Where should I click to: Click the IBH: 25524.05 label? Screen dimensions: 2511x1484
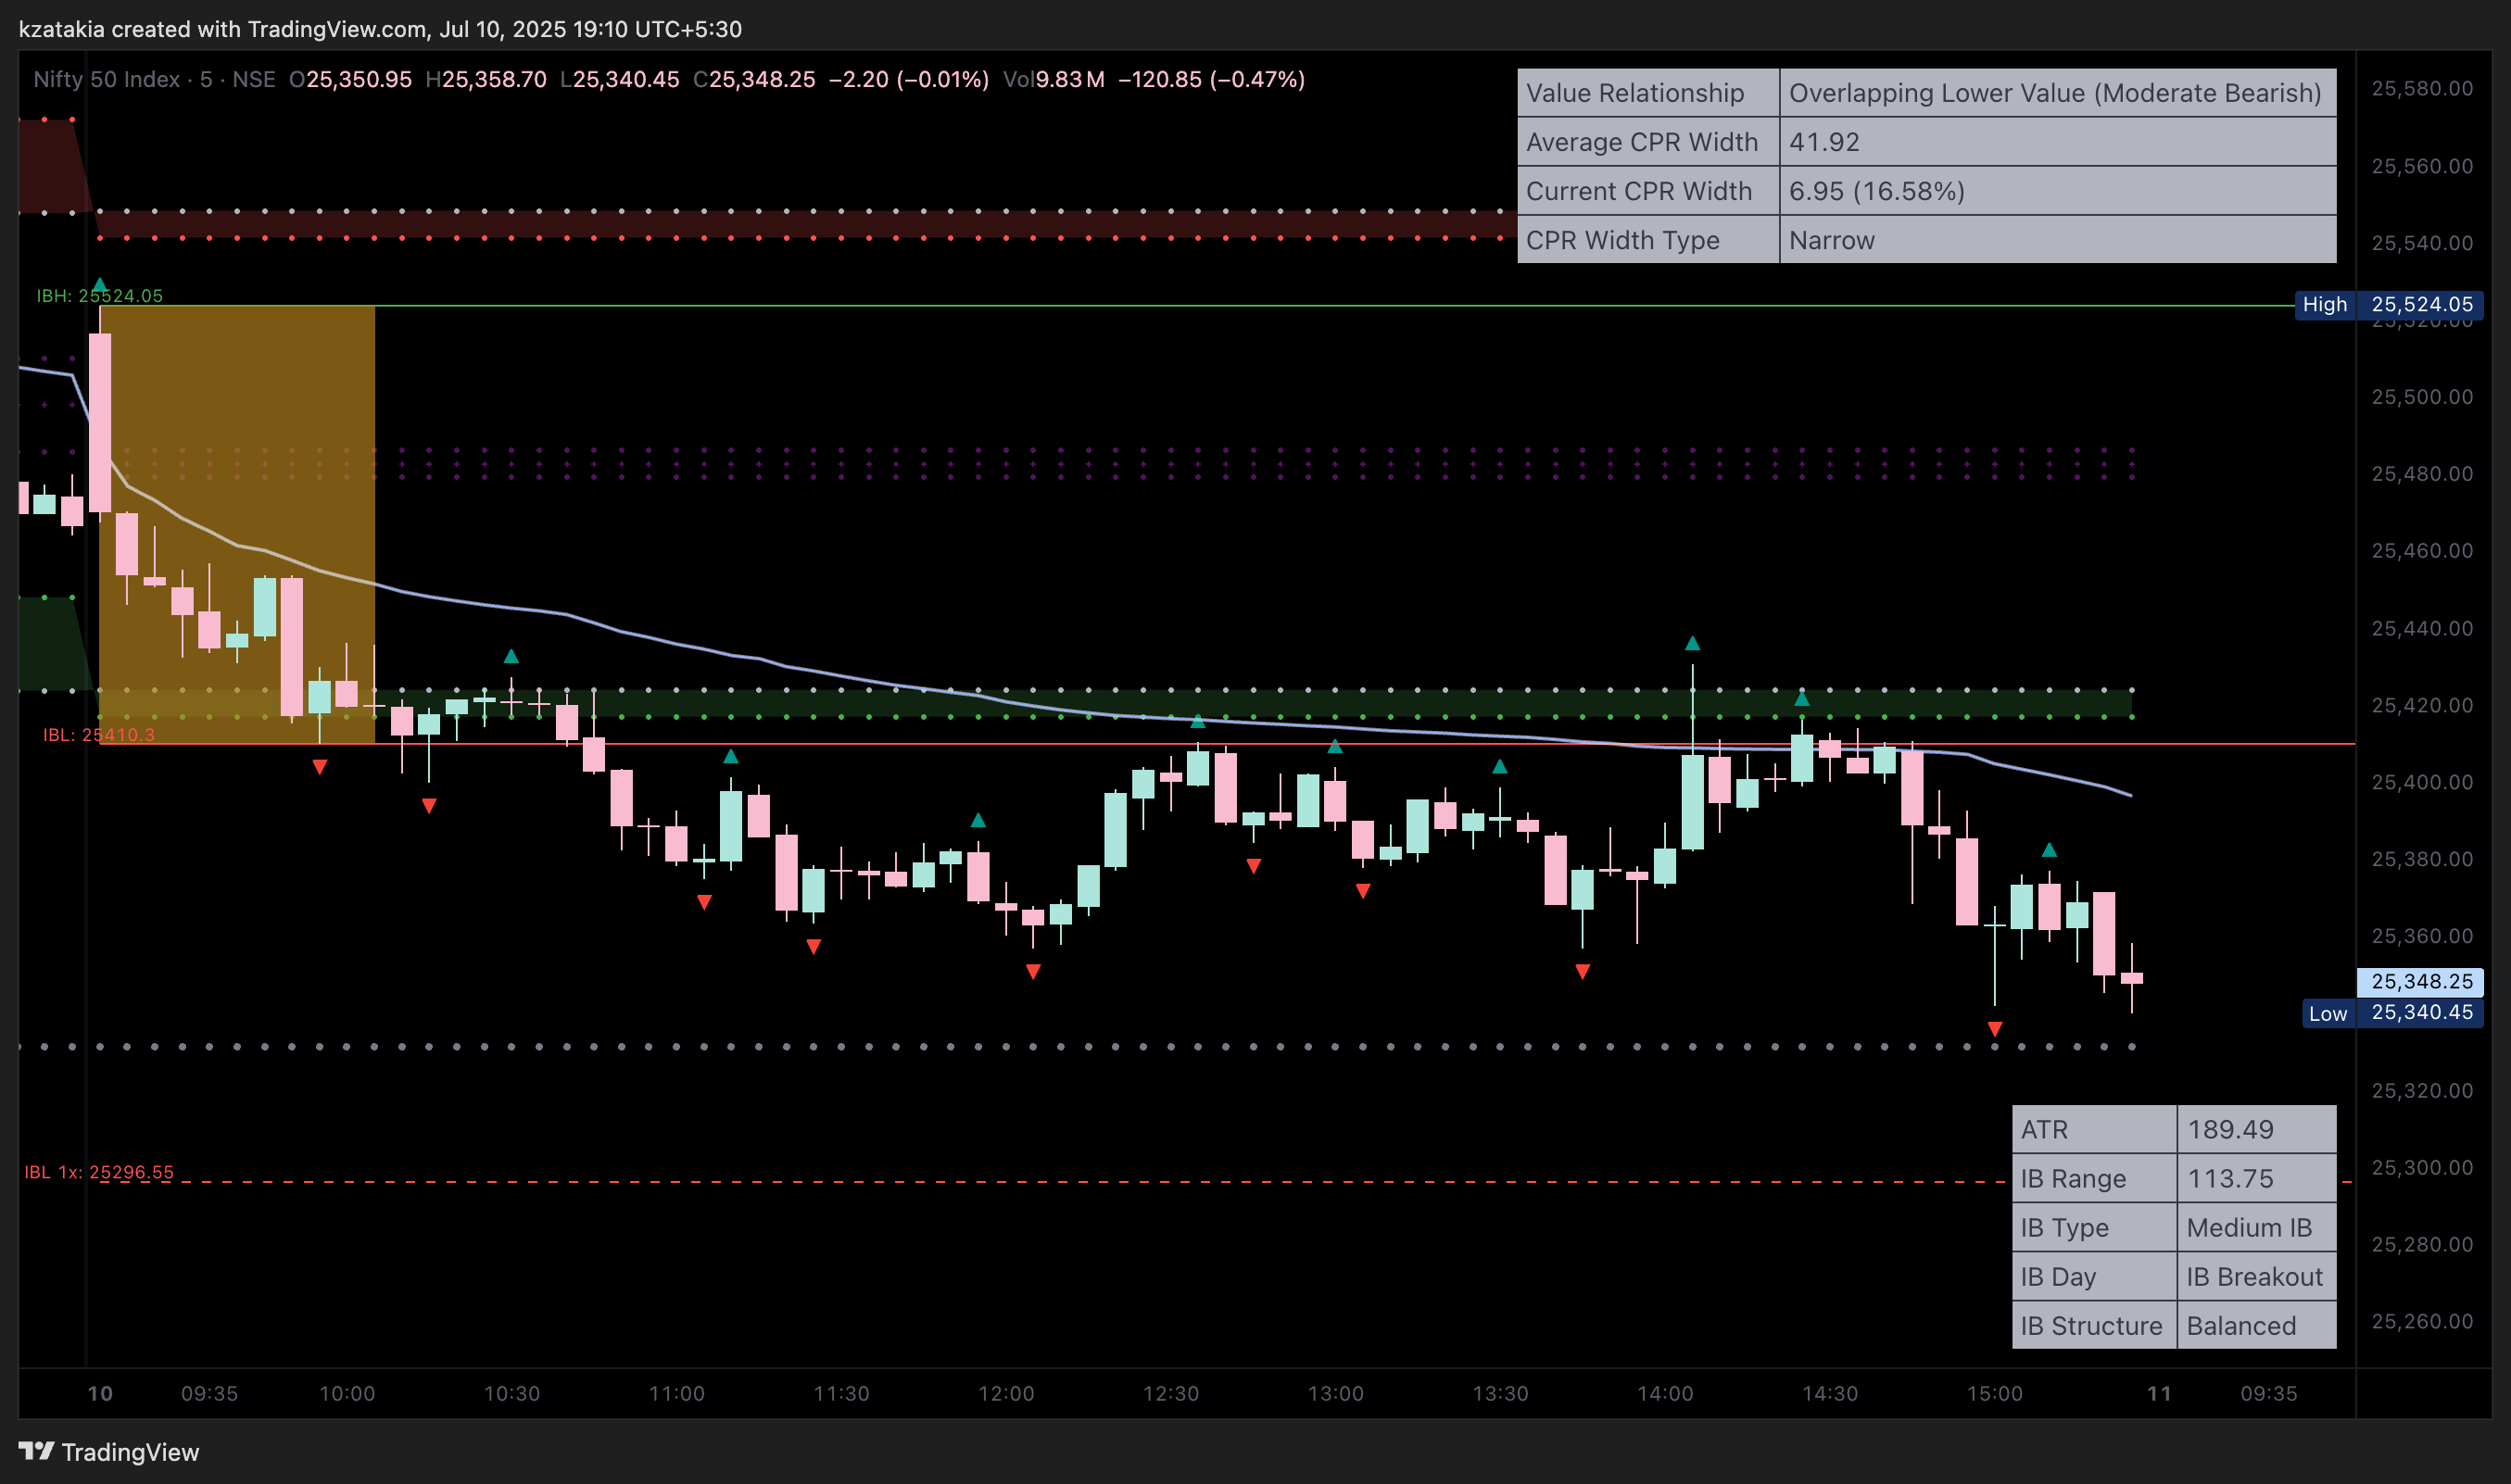99,295
